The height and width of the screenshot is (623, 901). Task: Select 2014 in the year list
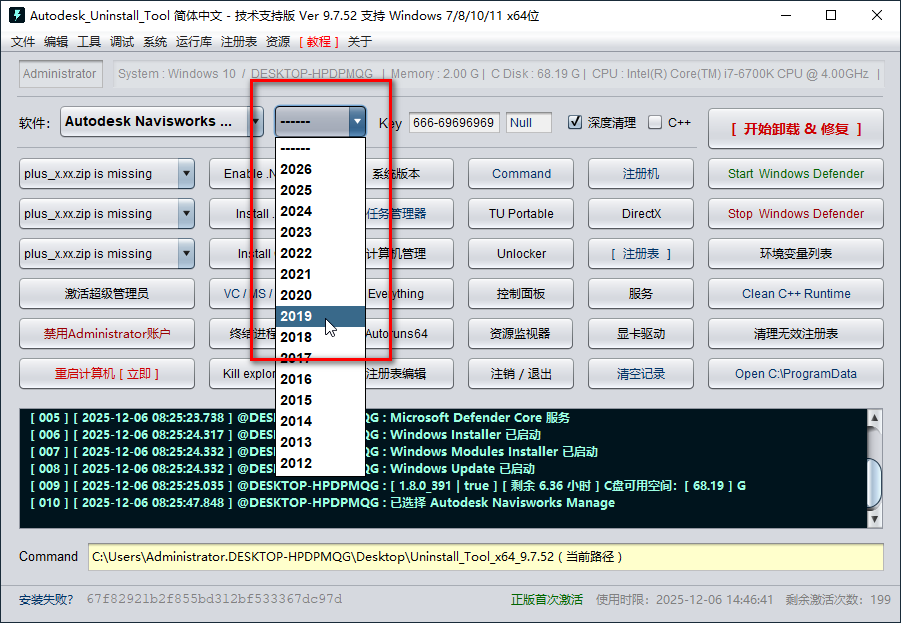320,421
